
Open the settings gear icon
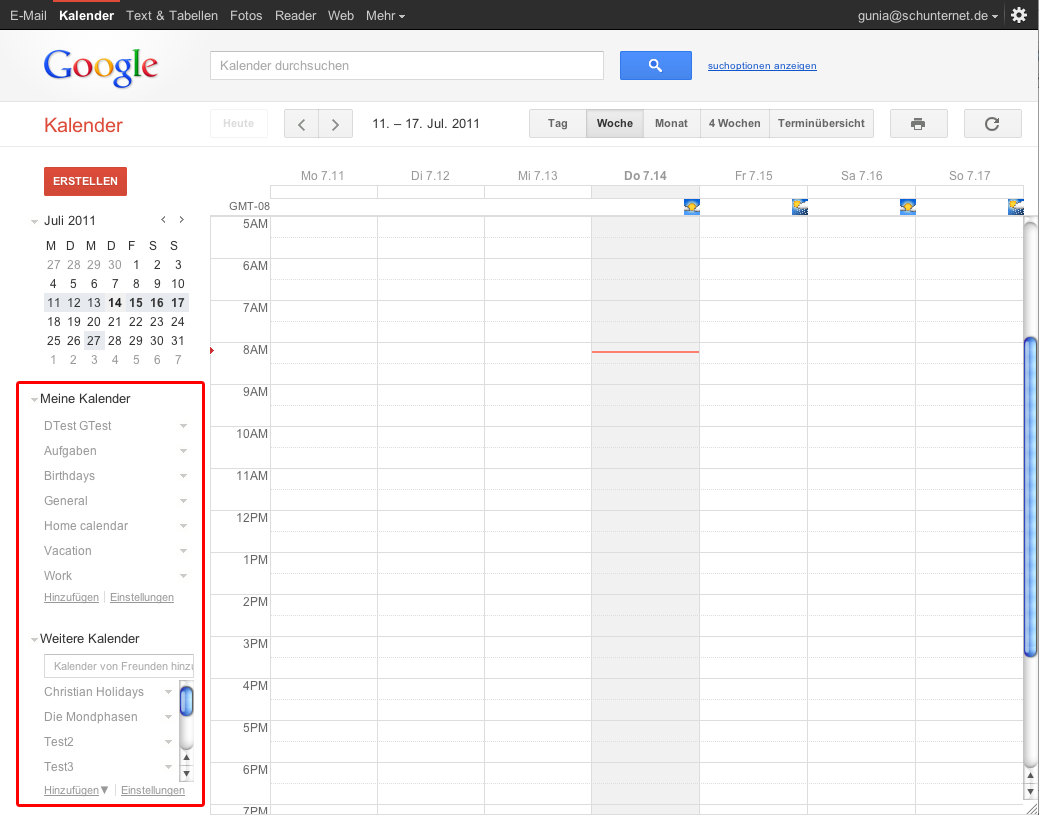1019,15
